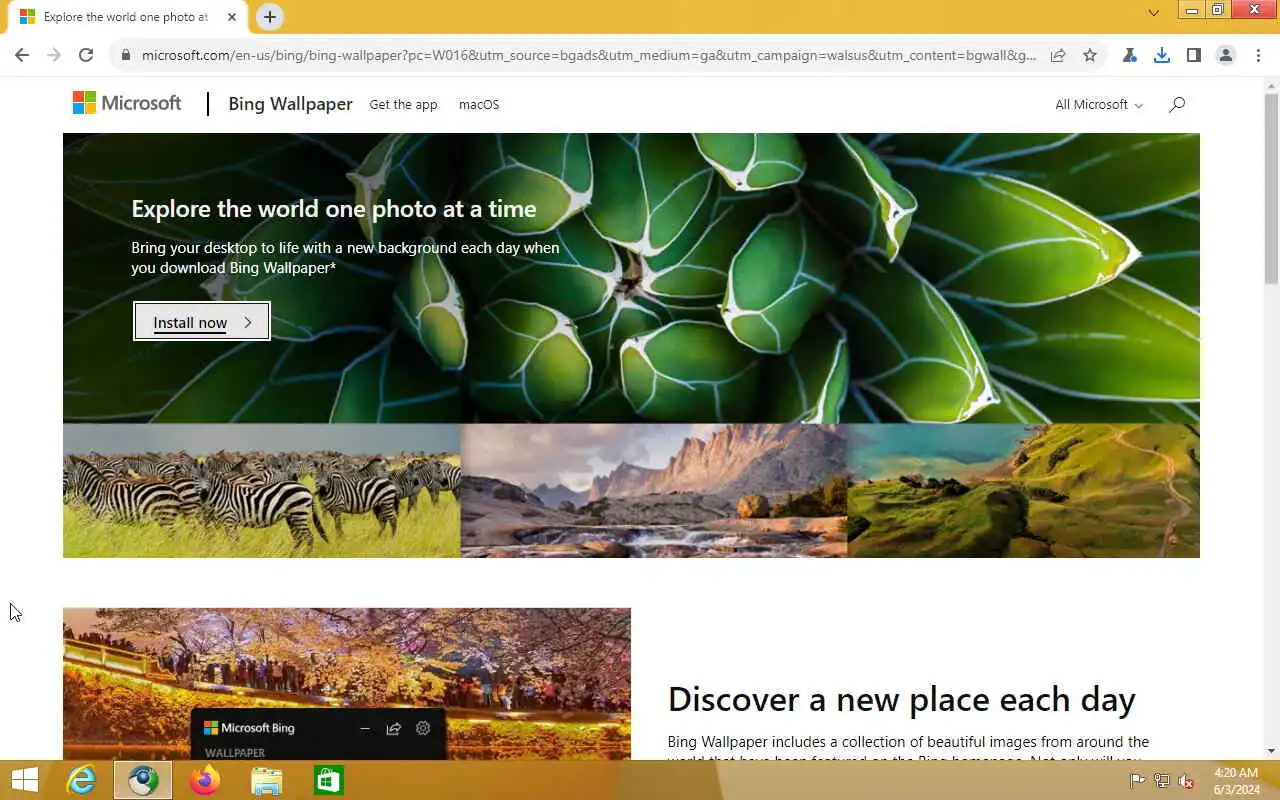The height and width of the screenshot is (800, 1280).
Task: Bookmark this tab with star icon
Action: pyautogui.click(x=1090, y=56)
